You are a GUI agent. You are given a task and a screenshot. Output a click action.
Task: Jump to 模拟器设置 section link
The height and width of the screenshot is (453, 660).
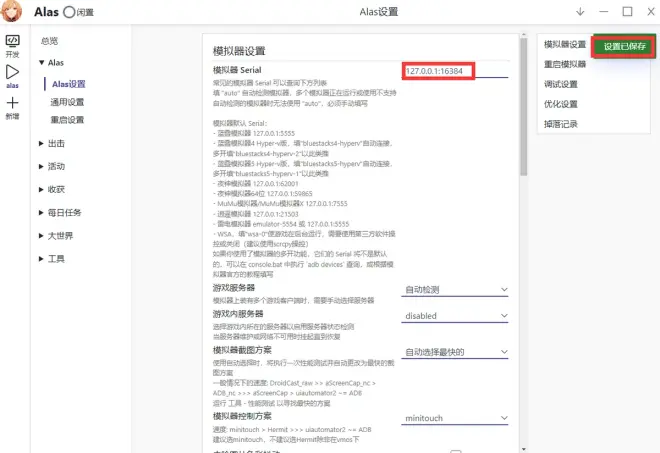pyautogui.click(x=565, y=44)
